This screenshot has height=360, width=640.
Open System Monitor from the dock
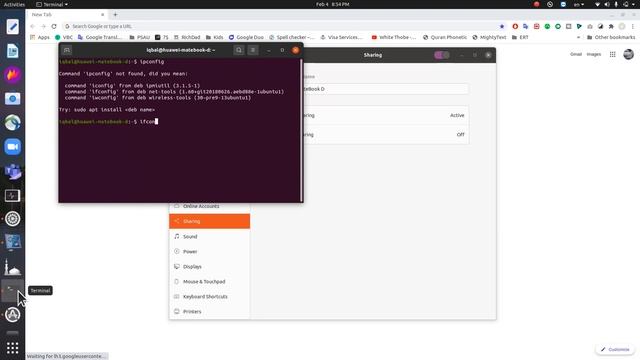click(13, 195)
